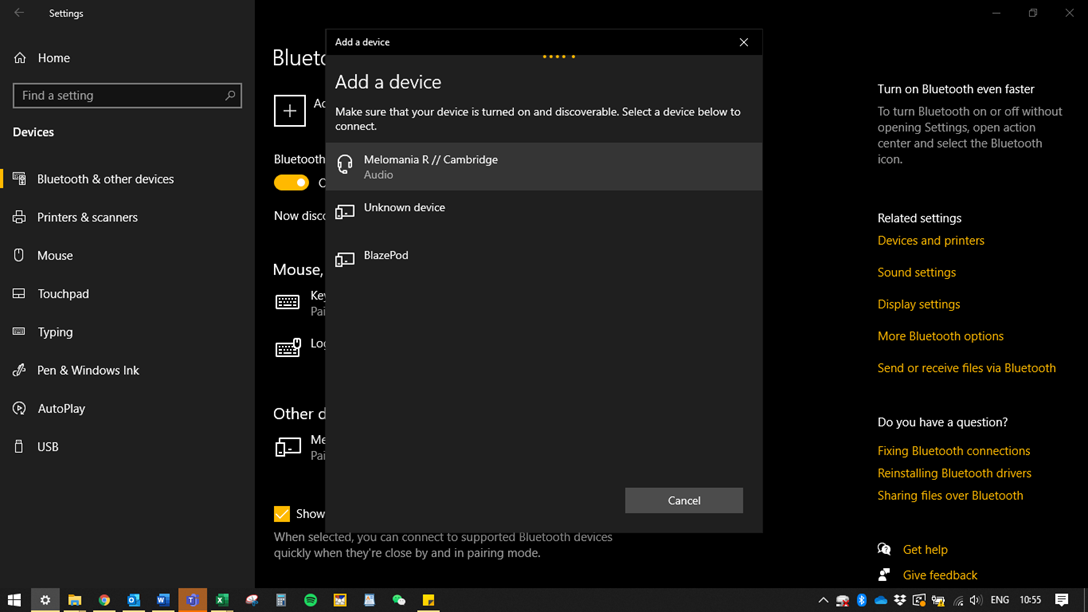Toggle the Bluetooth switch
This screenshot has height=612, width=1088.
pyautogui.click(x=291, y=182)
